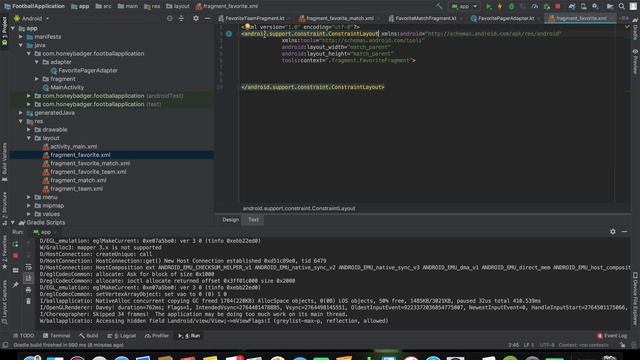Open the Terminal tool window

tap(56, 336)
